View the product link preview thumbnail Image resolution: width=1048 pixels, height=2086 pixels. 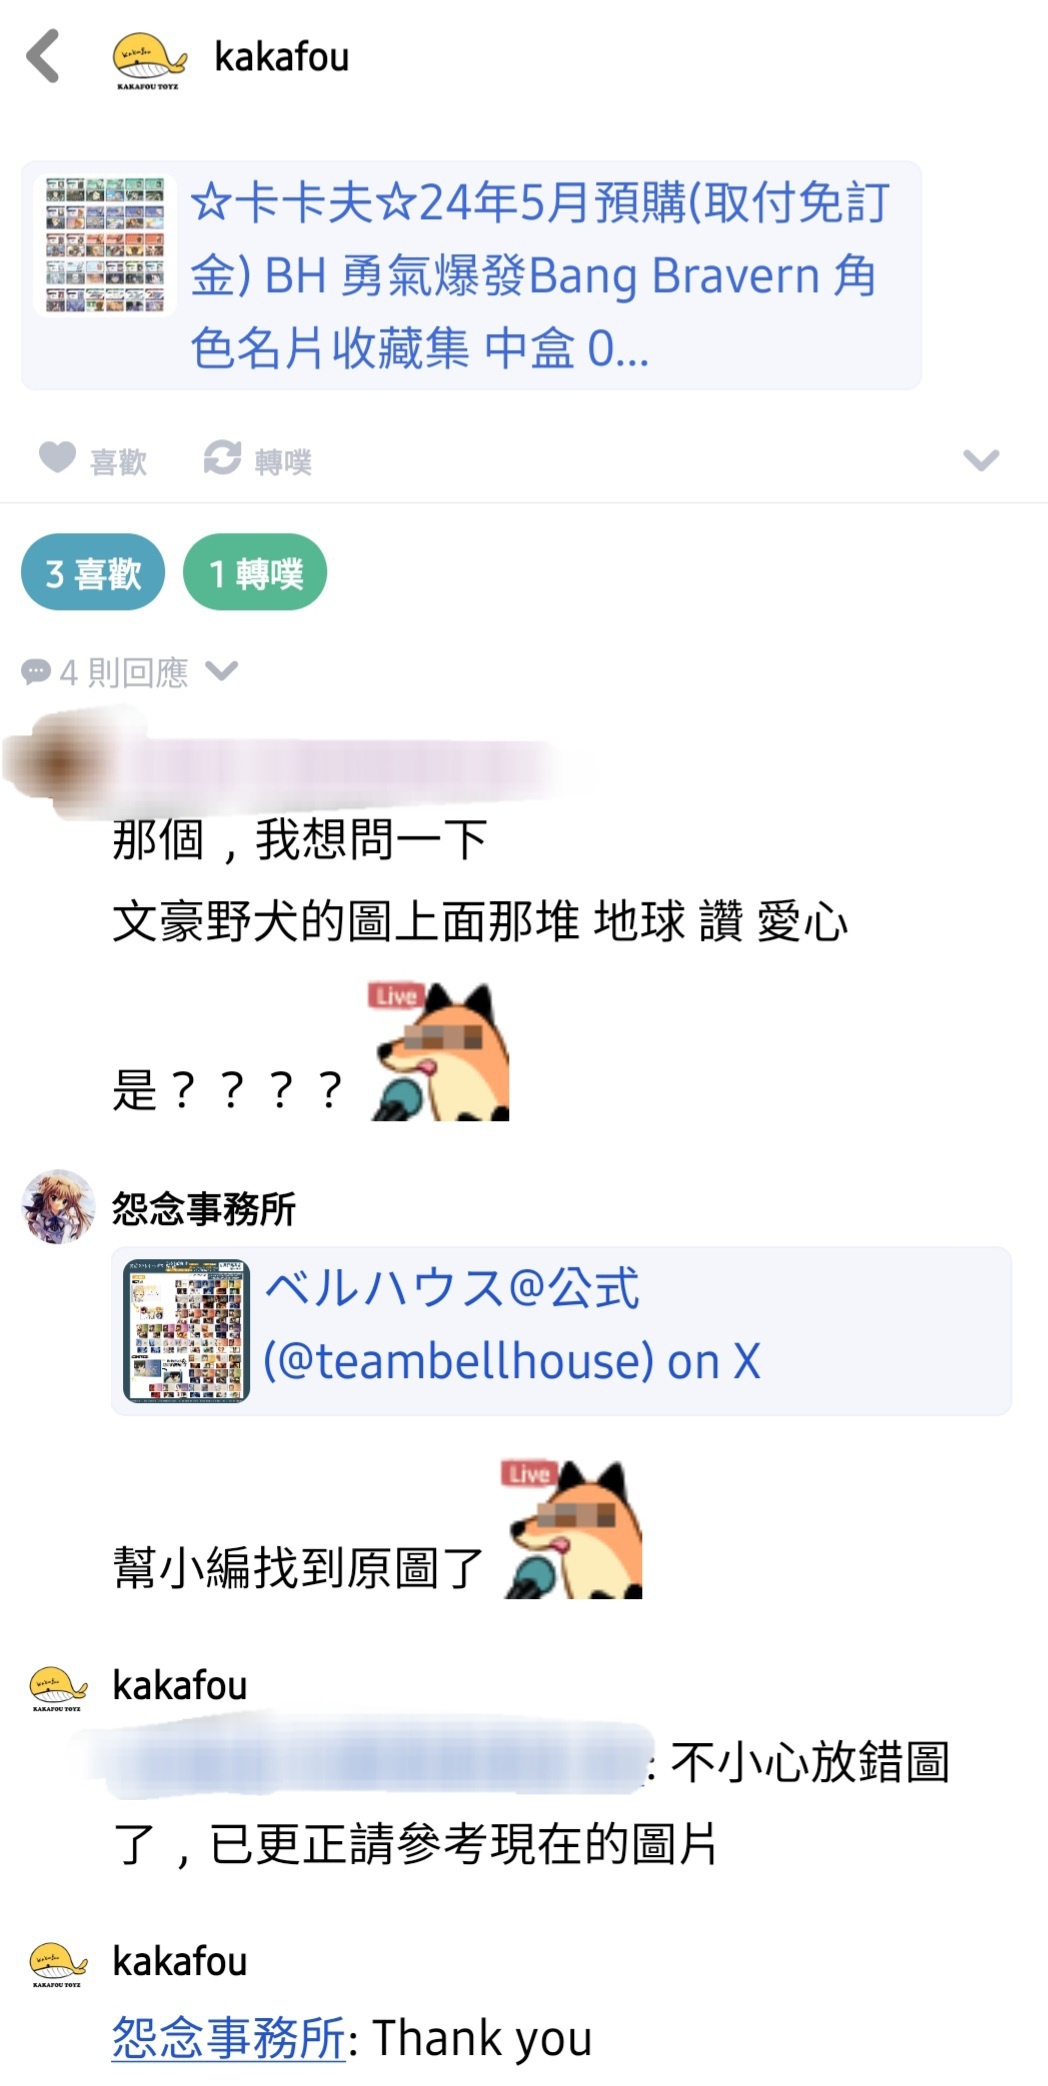(105, 246)
